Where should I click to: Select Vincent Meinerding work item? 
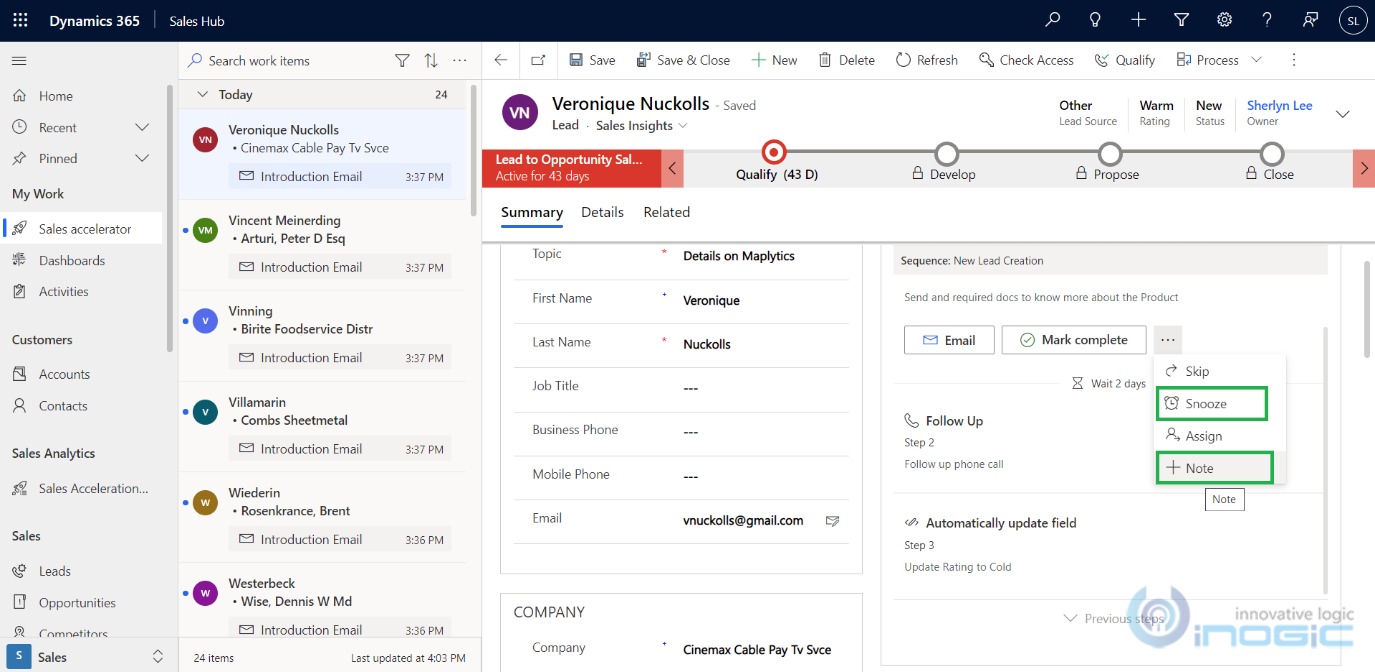pos(322,244)
